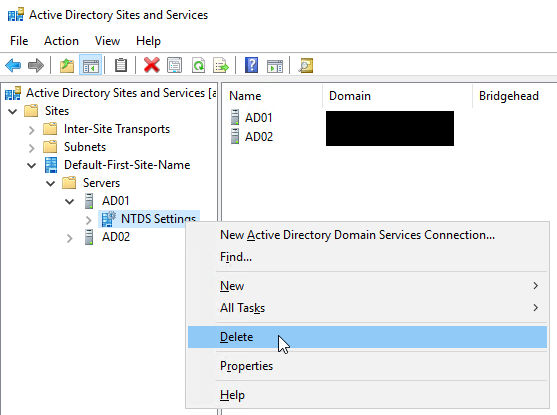This screenshot has height=415, width=557.
Task: Select the 'NTDS Settings' tree label
Action: (158, 219)
